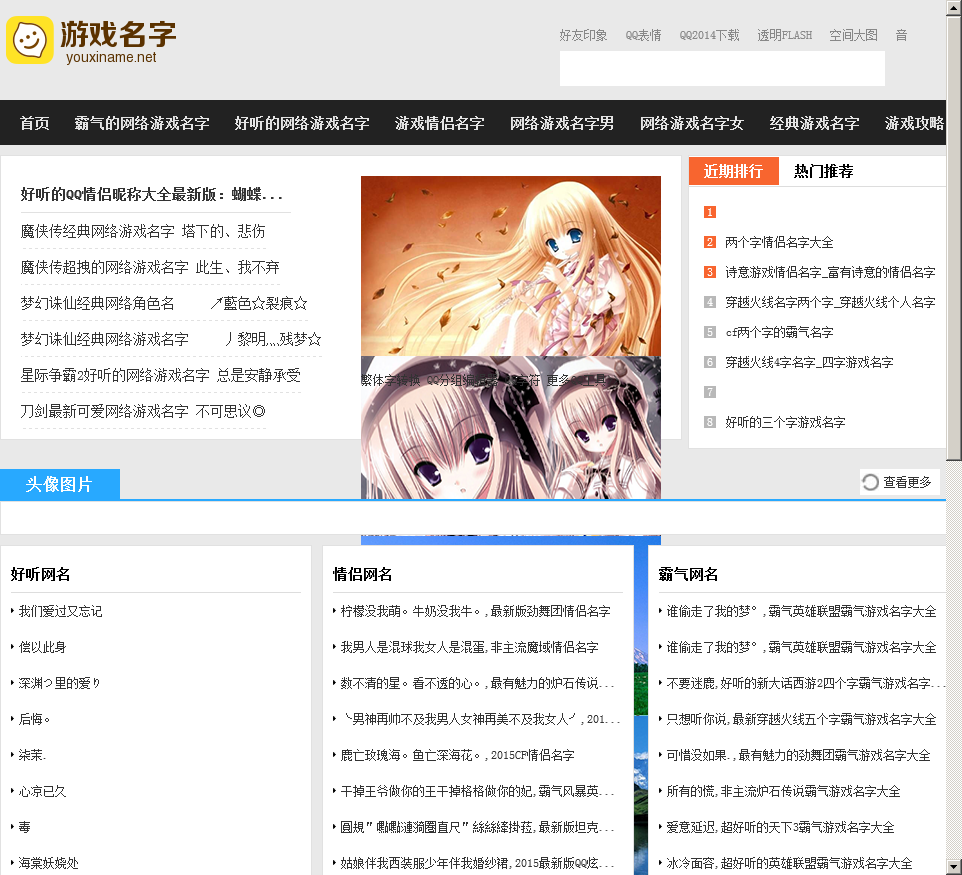
Task: Open ranking item 两个字情侣名字大全
Action: [779, 242]
